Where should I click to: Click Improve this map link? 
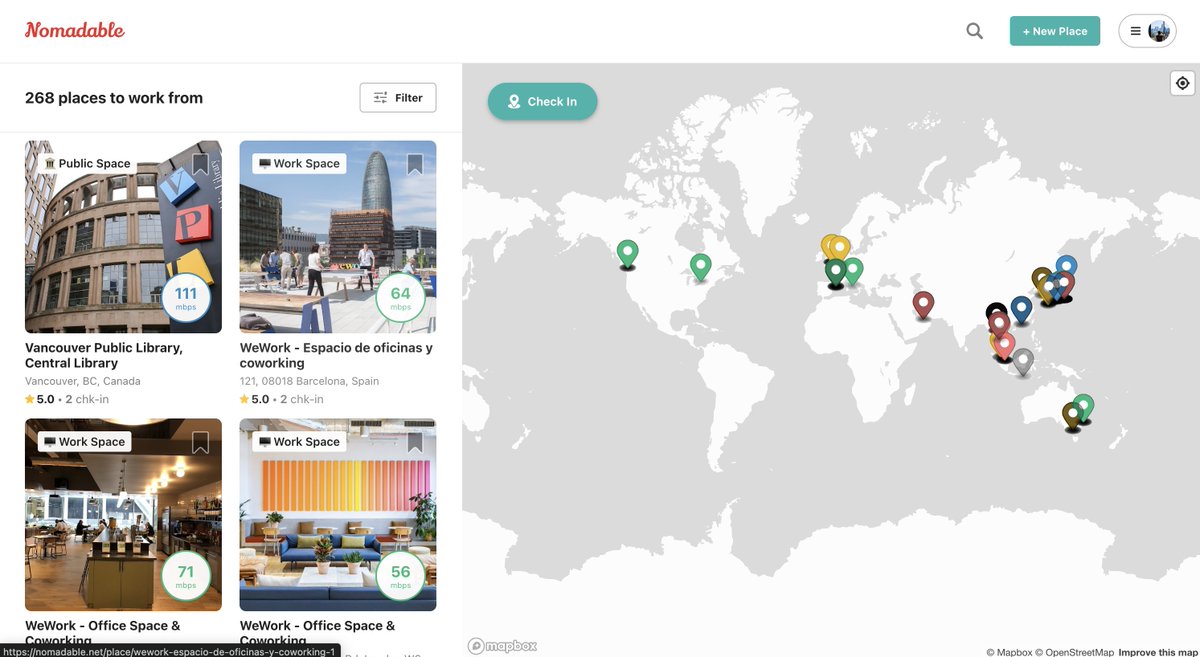coord(1158,652)
